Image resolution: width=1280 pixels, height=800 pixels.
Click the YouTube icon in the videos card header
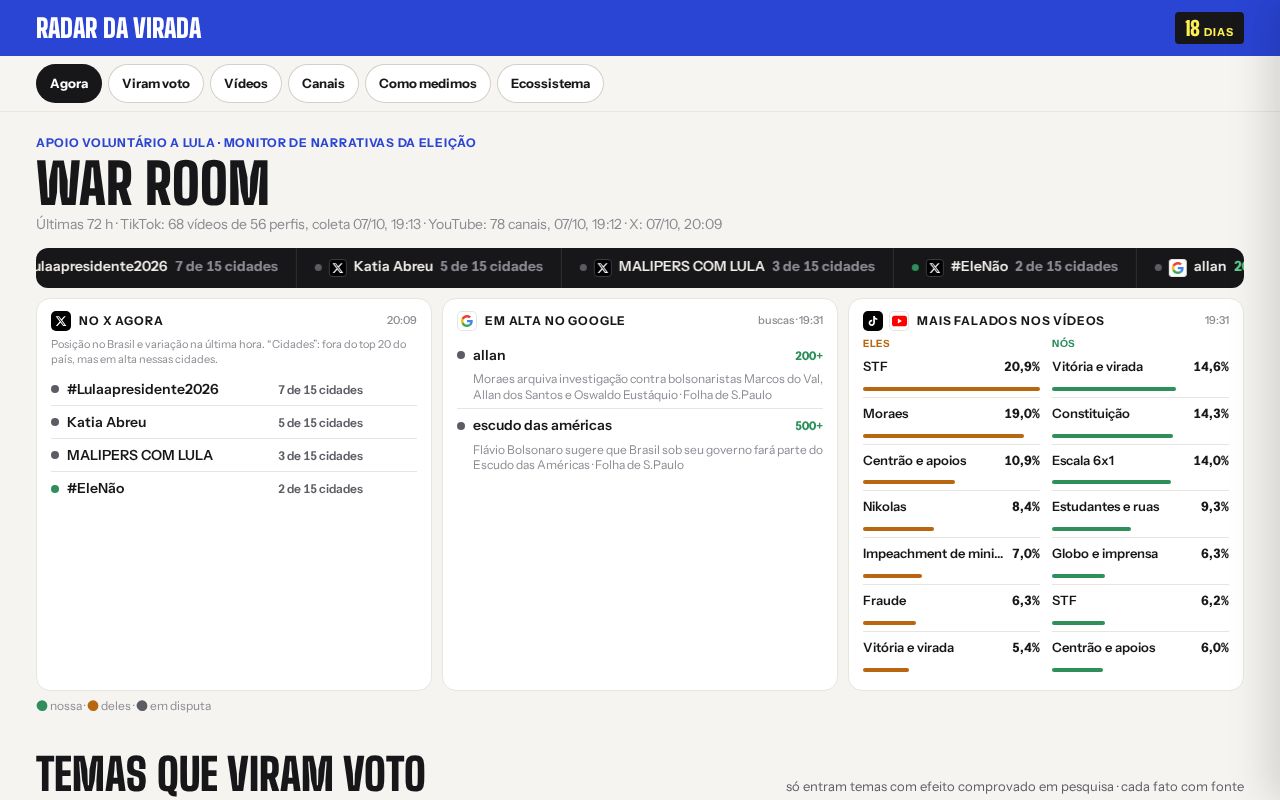pos(899,321)
